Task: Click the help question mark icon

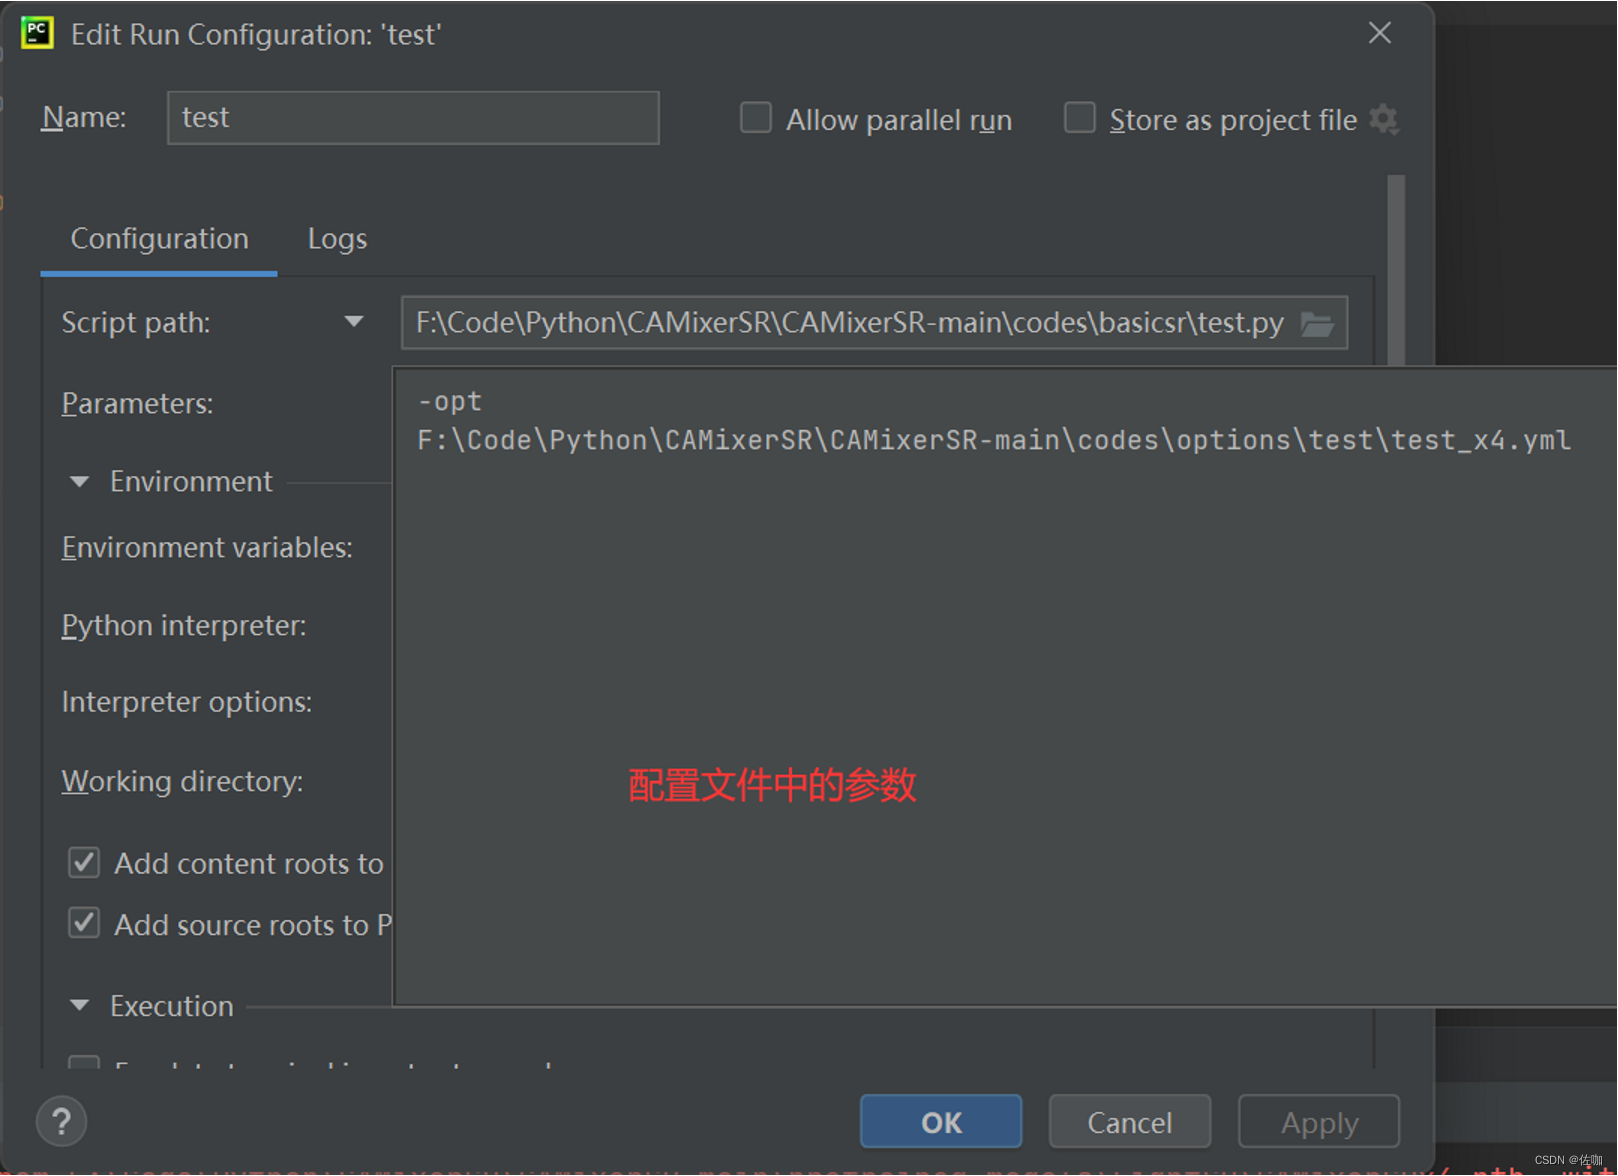Action: coord(60,1121)
